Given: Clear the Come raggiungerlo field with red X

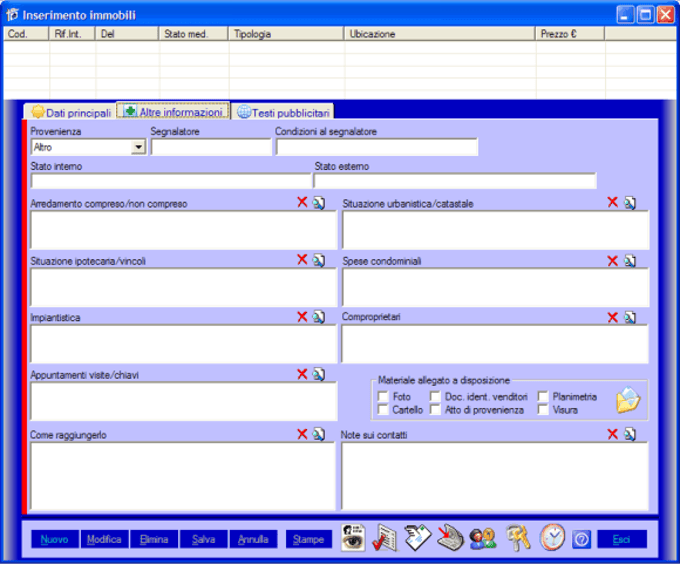Looking at the screenshot, I should (x=302, y=434).
